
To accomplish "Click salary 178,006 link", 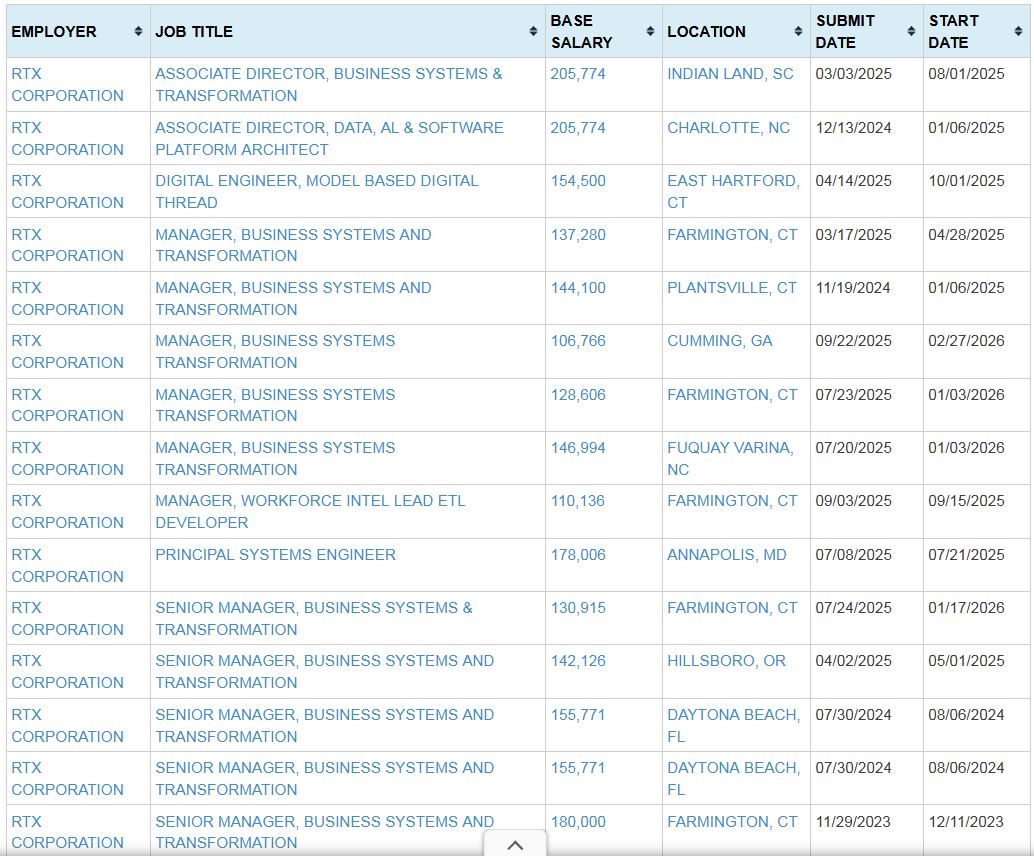I will coord(578,555).
